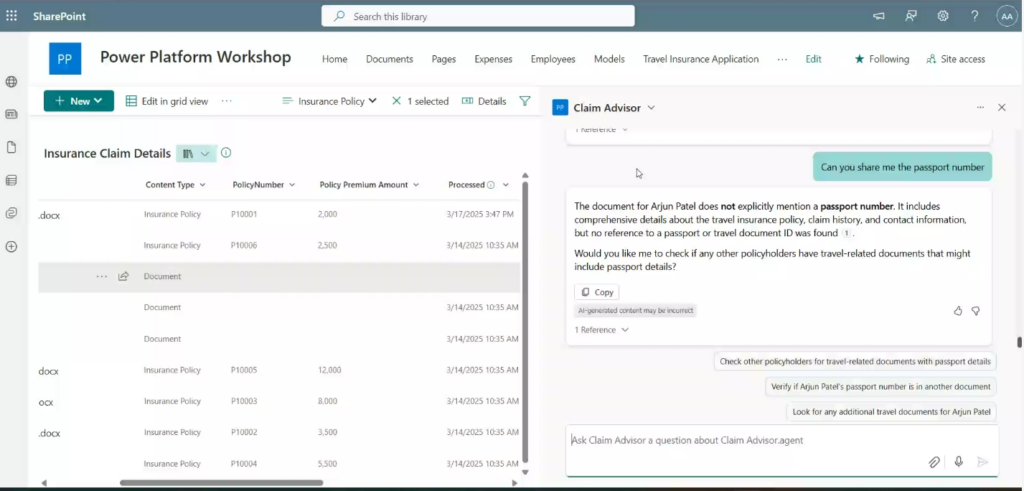1024x491 pixels.
Task: Expand the 1 Reference section below the answer
Action: point(601,330)
